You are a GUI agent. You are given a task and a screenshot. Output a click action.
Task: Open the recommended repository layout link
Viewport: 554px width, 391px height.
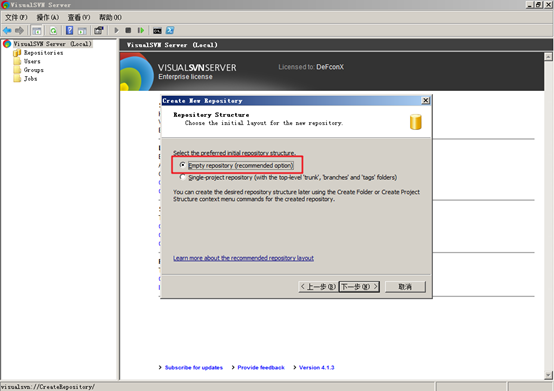pos(243,258)
